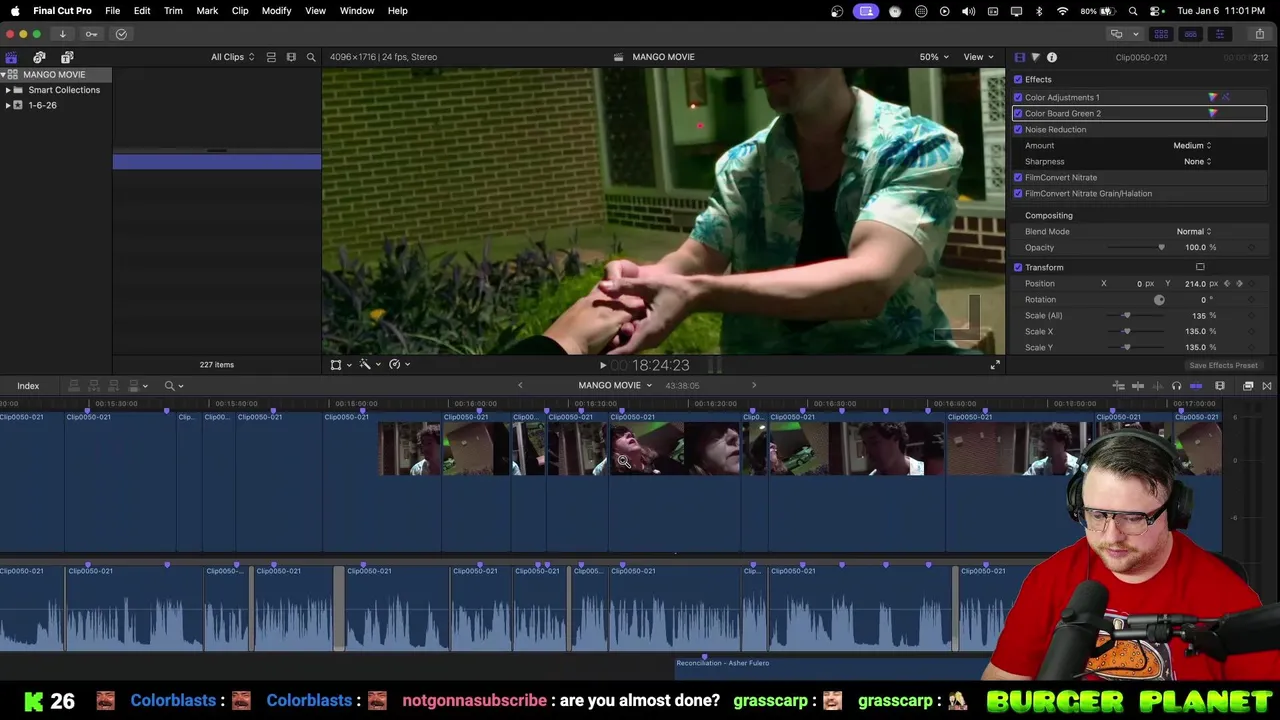Open the 50% viewer zoom dropdown
Viewport: 1280px width, 720px height.
pos(934,57)
